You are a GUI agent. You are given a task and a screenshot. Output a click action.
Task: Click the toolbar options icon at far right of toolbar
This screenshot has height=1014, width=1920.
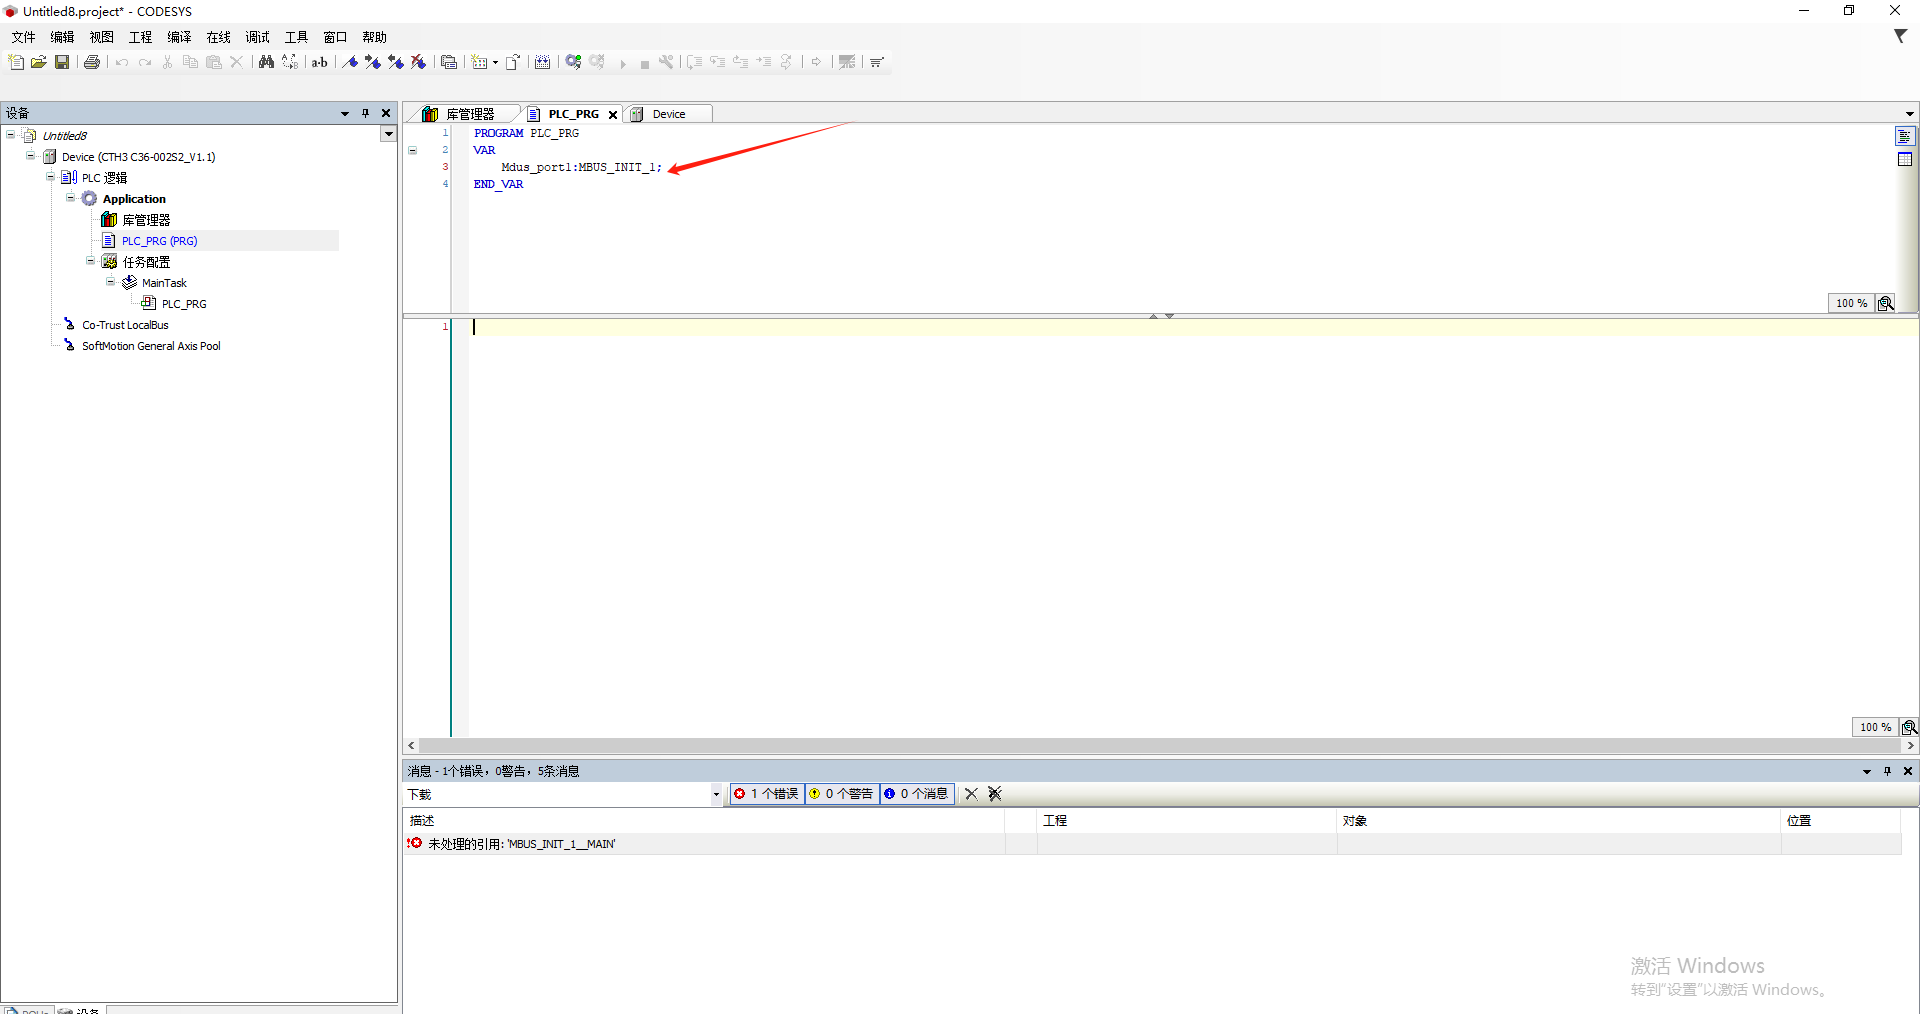pyautogui.click(x=877, y=62)
